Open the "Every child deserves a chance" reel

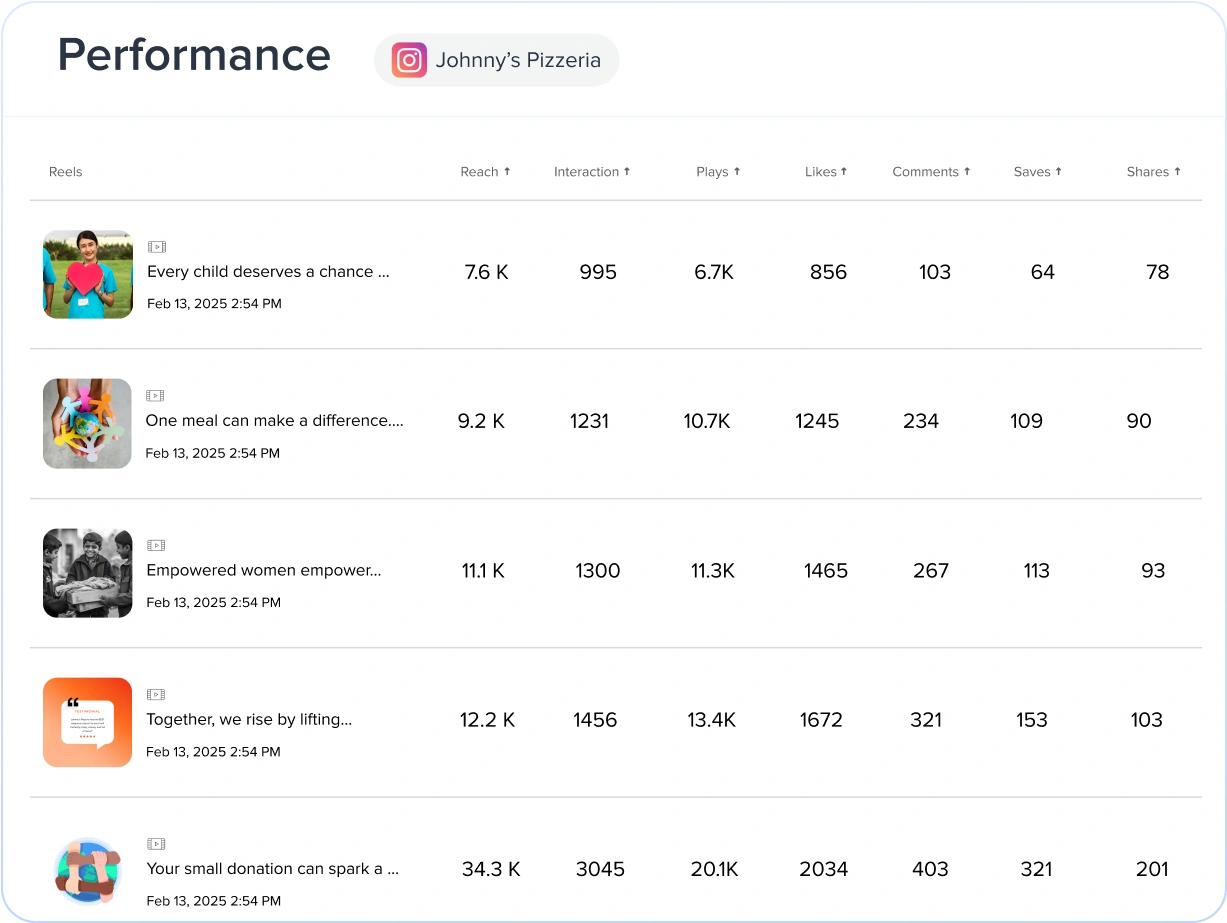pyautogui.click(x=269, y=271)
